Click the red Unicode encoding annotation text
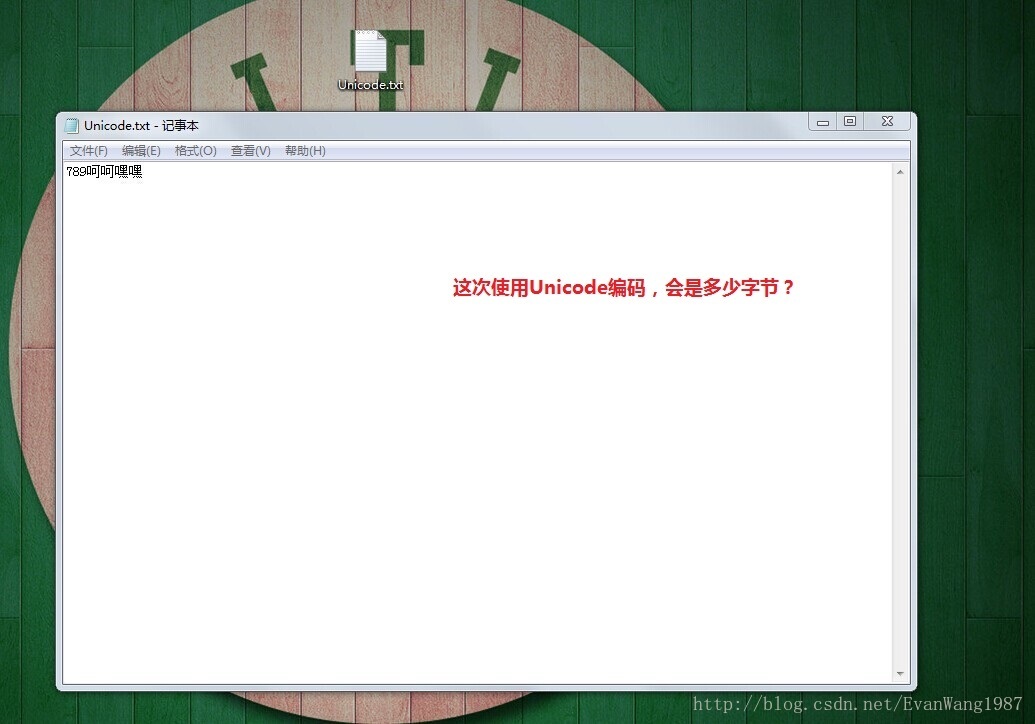1035x724 pixels. click(623, 288)
